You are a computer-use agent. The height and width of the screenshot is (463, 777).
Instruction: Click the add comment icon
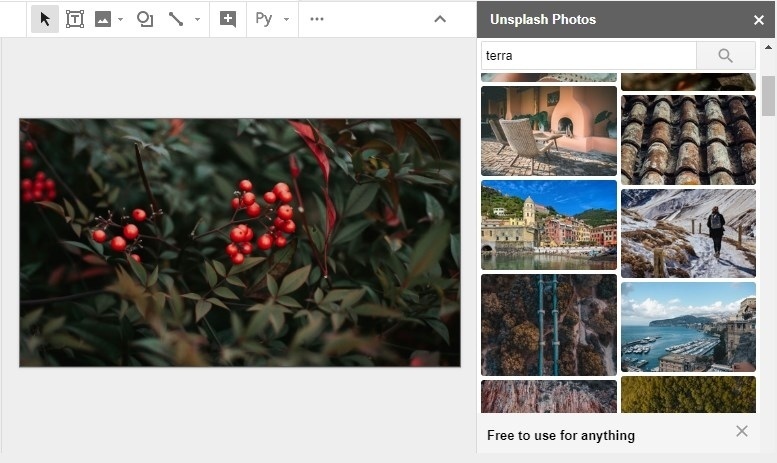(228, 19)
